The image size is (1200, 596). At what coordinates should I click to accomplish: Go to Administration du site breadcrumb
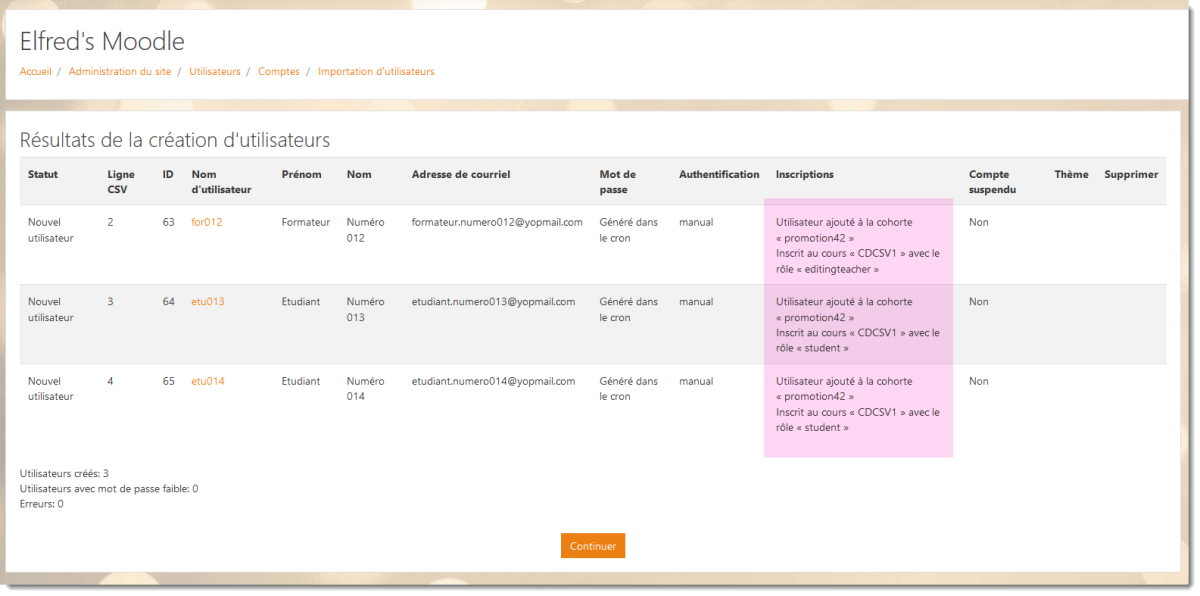tap(120, 72)
